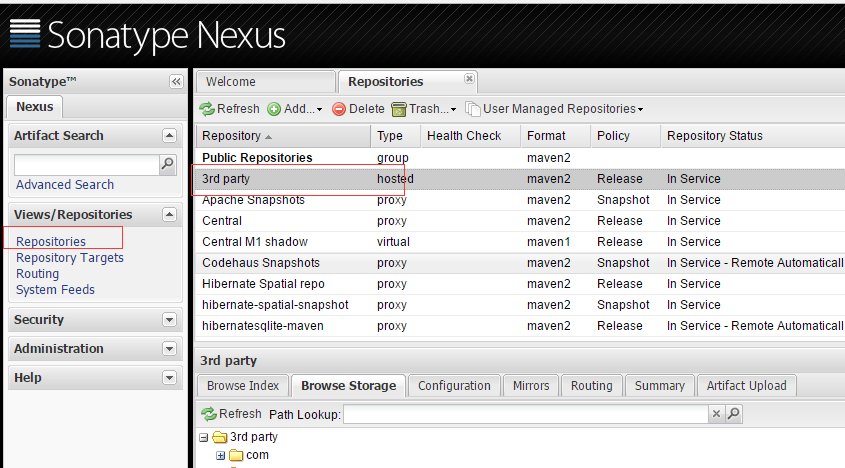Expand the Security panel
845x468 pixels.
169,320
